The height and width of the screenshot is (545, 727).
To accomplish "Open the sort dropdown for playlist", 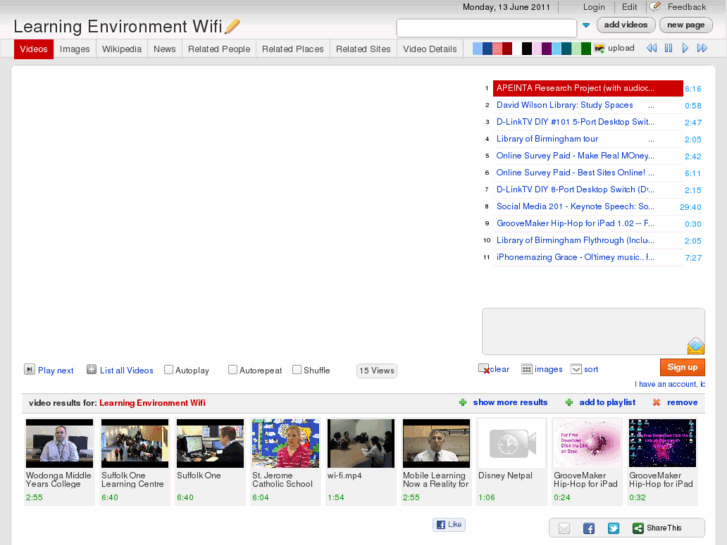I will [577, 369].
